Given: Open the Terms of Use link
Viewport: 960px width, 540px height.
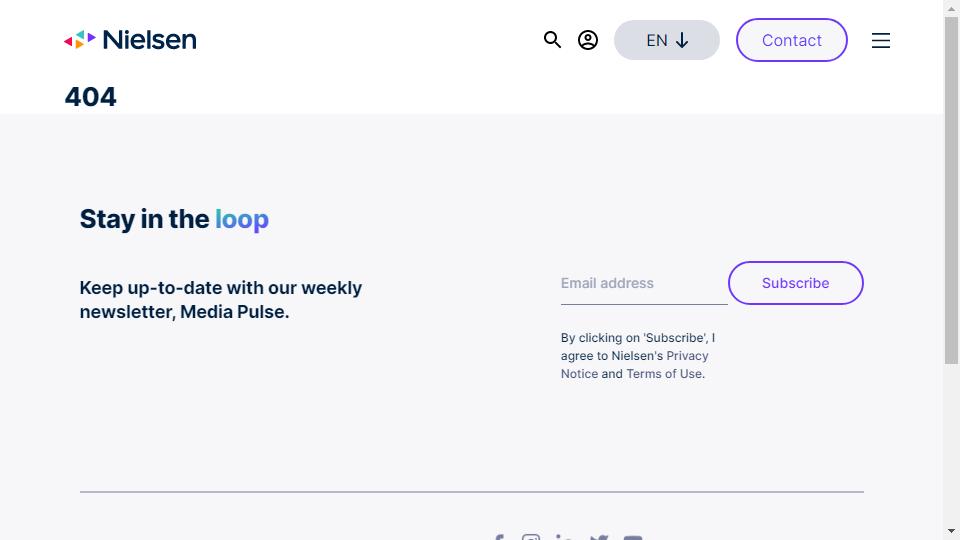Looking at the screenshot, I should [664, 374].
